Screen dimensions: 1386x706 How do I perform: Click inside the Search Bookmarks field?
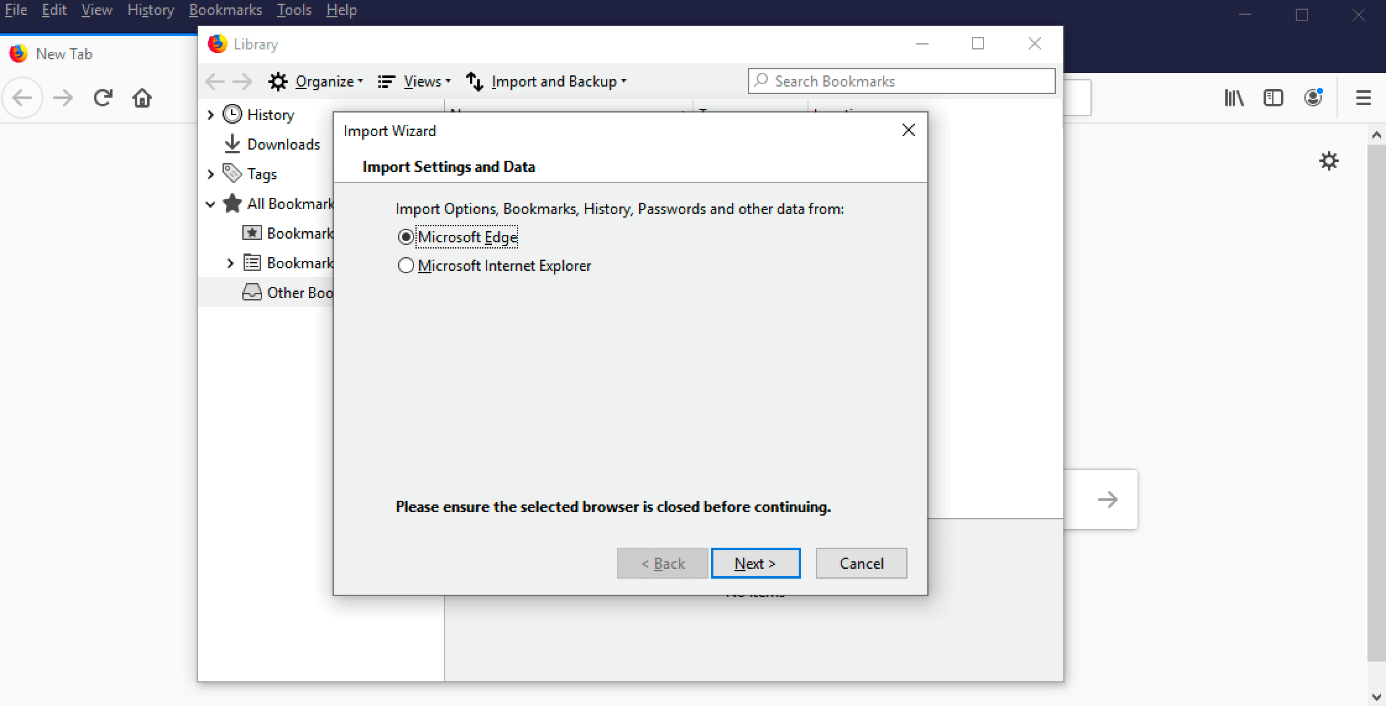coord(900,81)
